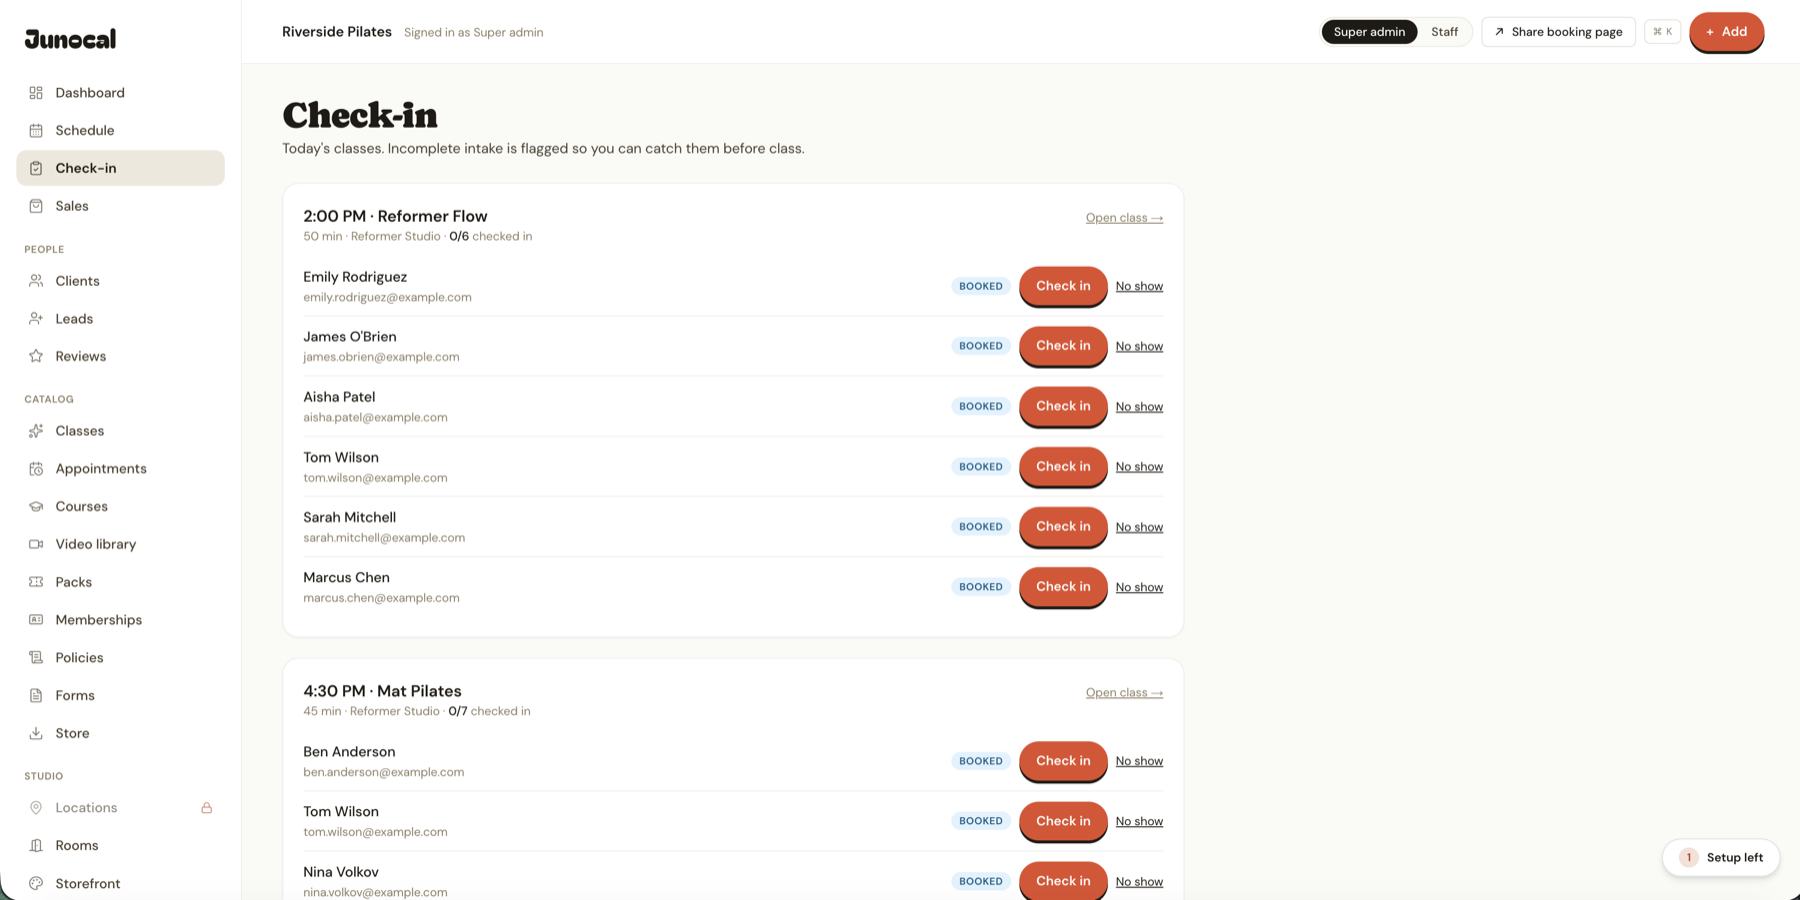
Task: Open the Dashboard icon in sidebar
Action: pyautogui.click(x=36, y=93)
